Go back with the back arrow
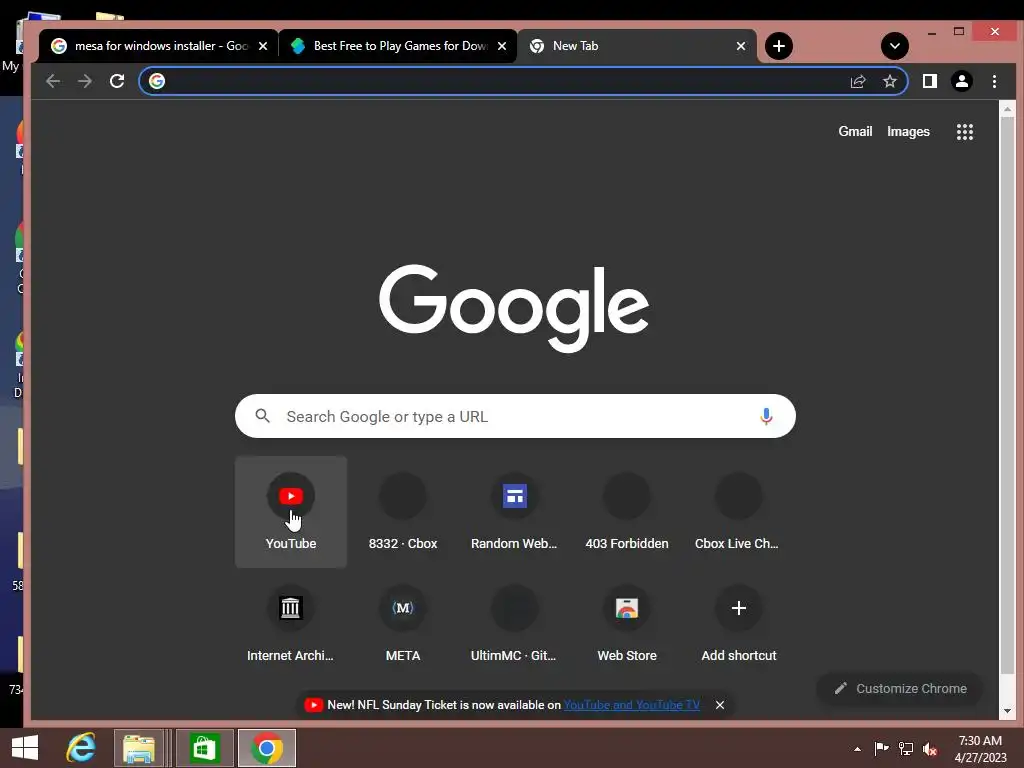 point(53,81)
